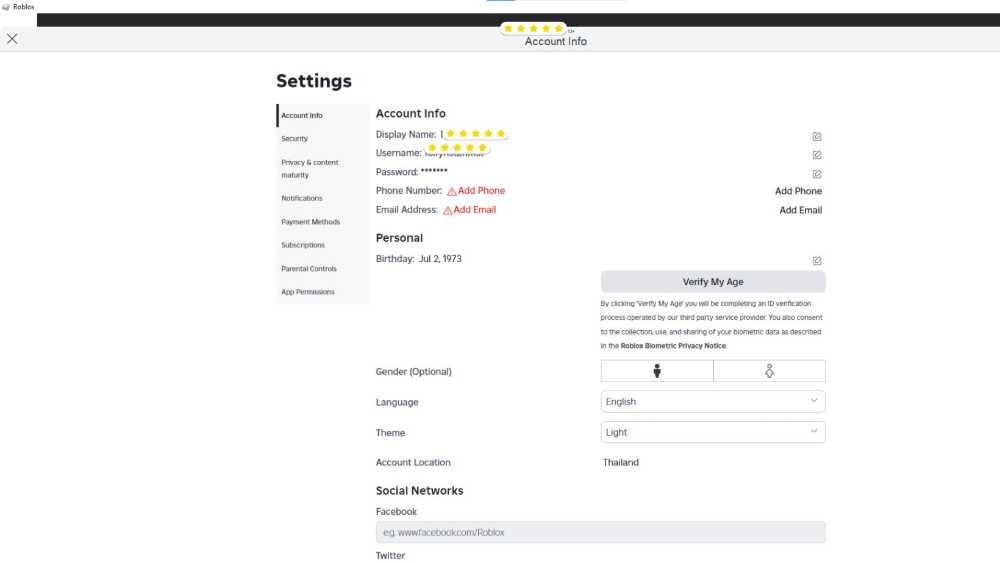Open the Security sidebar tab
The width and height of the screenshot is (1000, 563).
tap(323, 138)
